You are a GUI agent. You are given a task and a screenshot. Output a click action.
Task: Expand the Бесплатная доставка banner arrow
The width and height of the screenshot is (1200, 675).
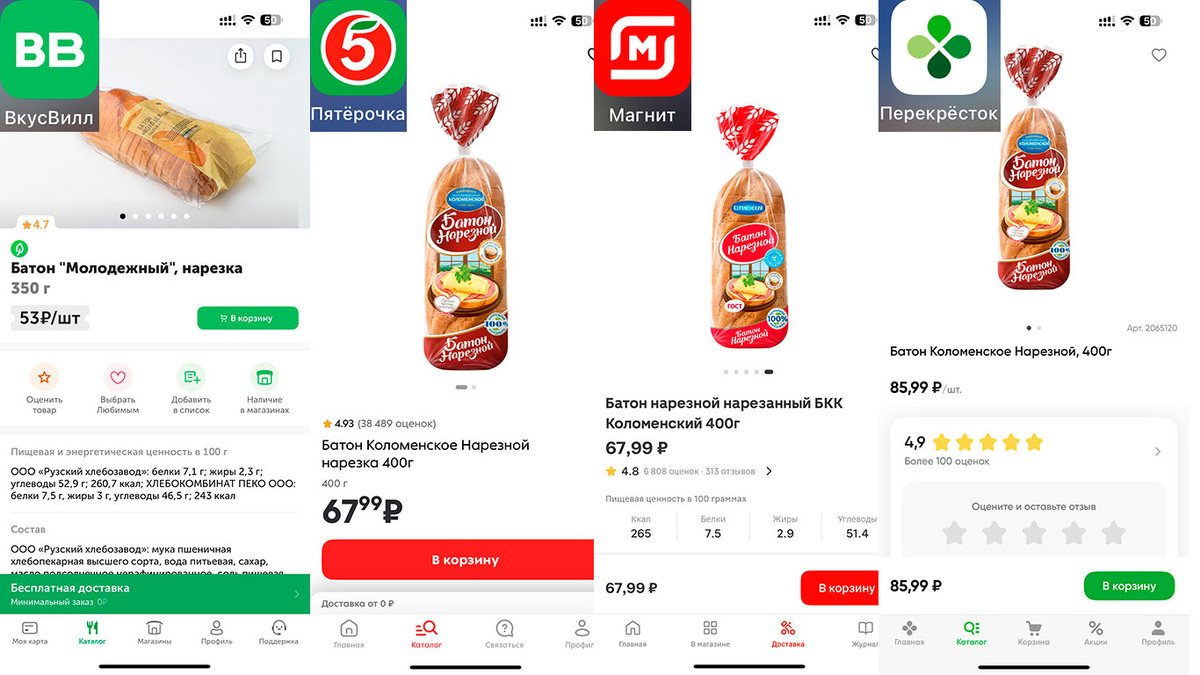click(x=297, y=594)
